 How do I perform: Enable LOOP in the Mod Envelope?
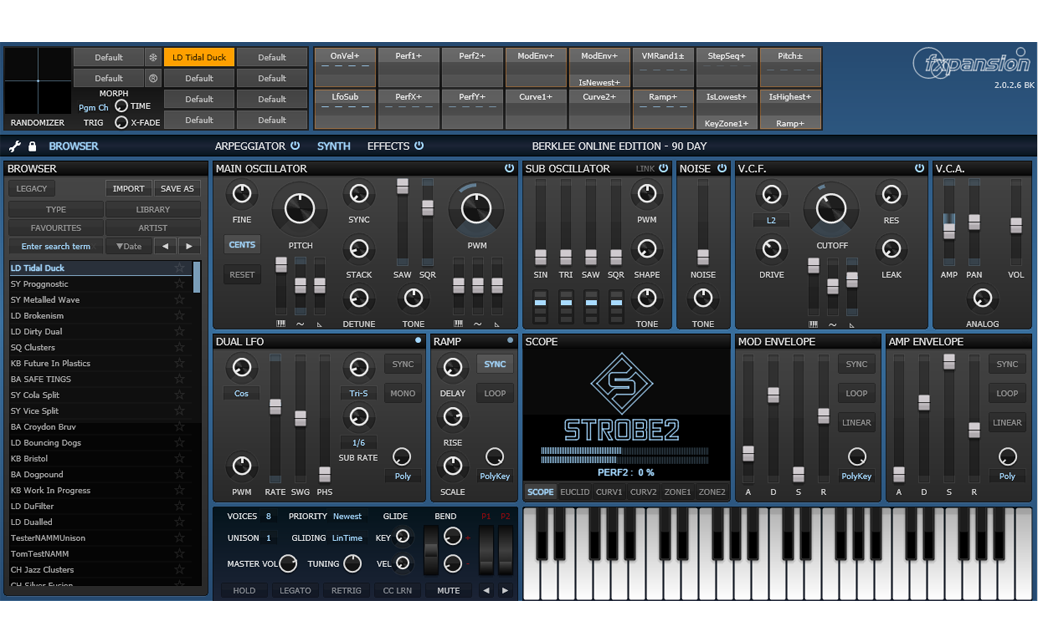856,393
